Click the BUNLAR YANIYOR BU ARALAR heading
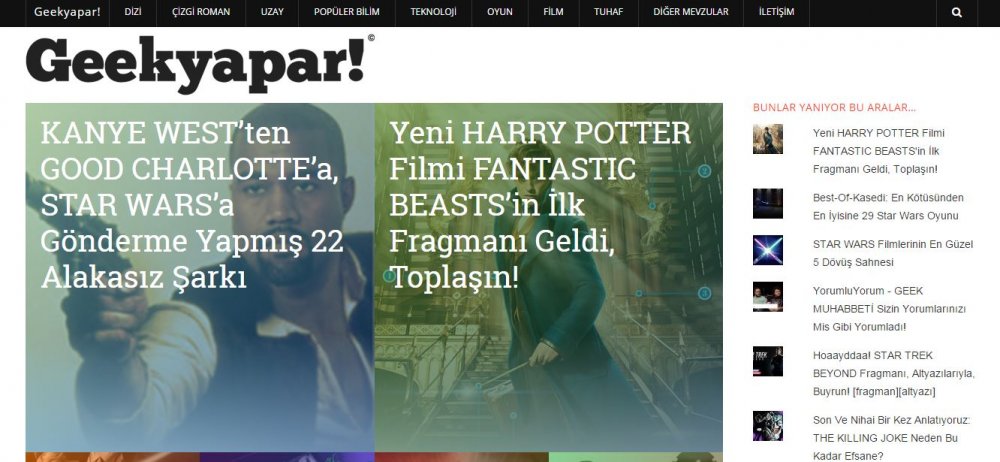Viewport: 1000px width, 462px height. point(834,107)
